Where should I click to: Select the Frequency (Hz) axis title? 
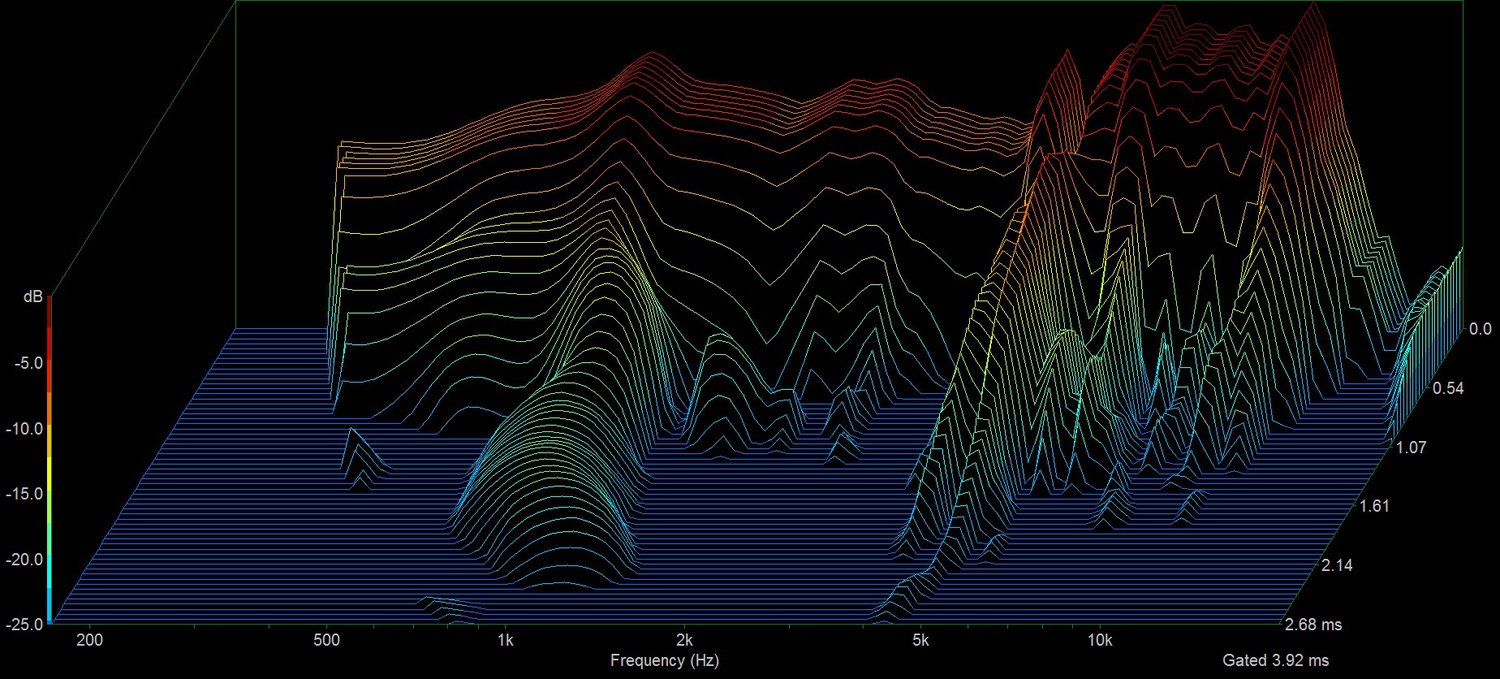click(664, 661)
